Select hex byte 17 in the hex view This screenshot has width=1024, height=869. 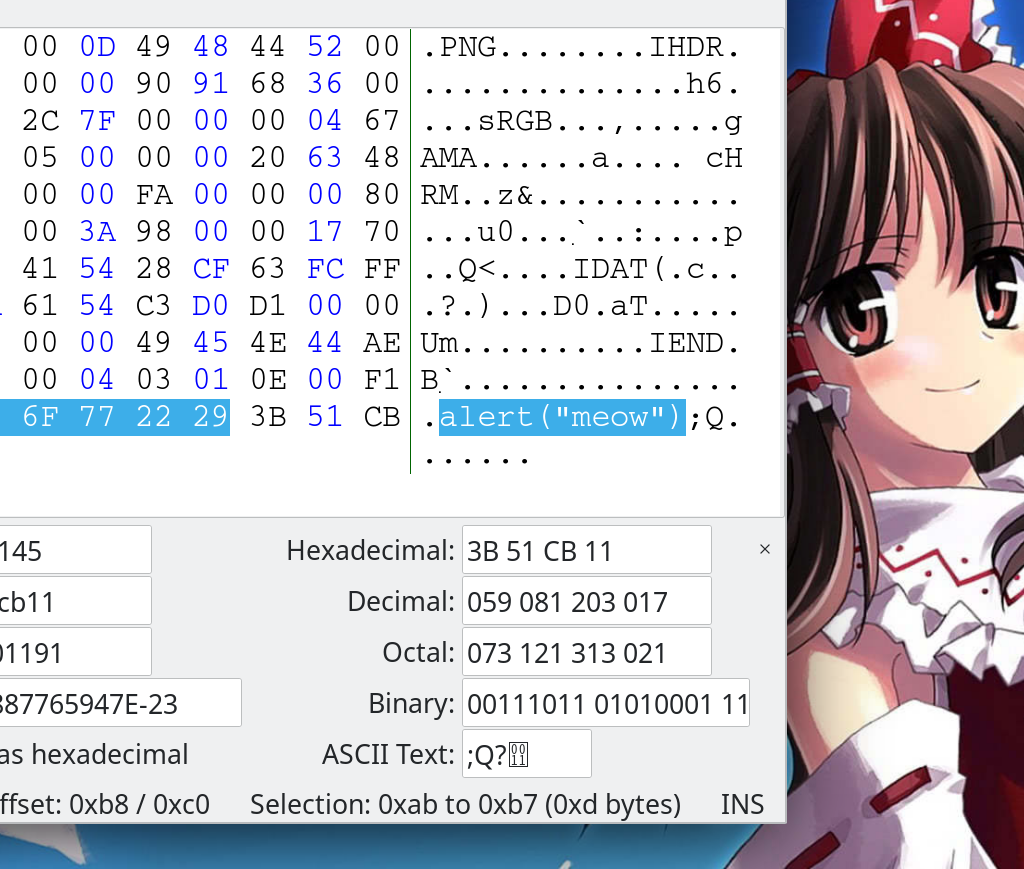coord(325,232)
